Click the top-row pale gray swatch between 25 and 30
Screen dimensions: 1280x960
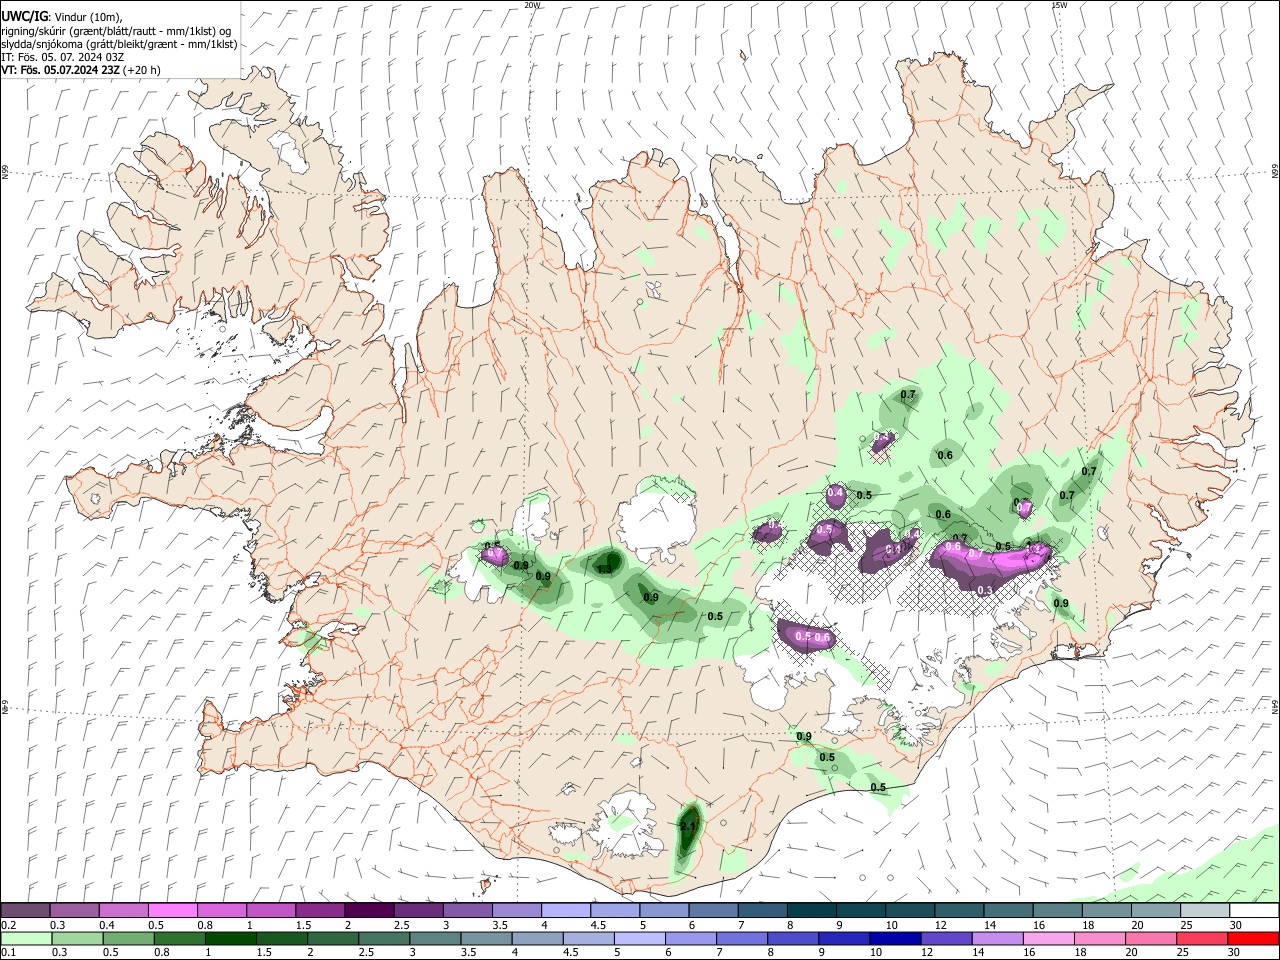tap(1206, 911)
